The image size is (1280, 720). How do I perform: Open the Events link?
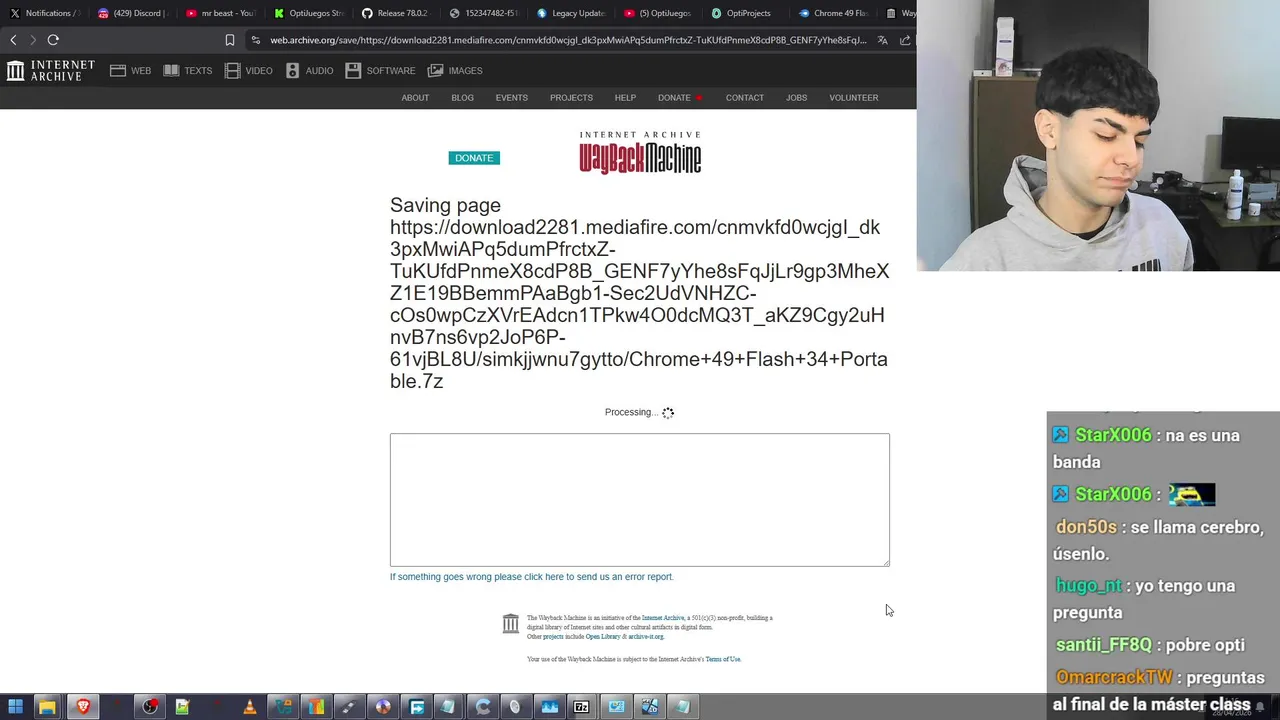511,98
